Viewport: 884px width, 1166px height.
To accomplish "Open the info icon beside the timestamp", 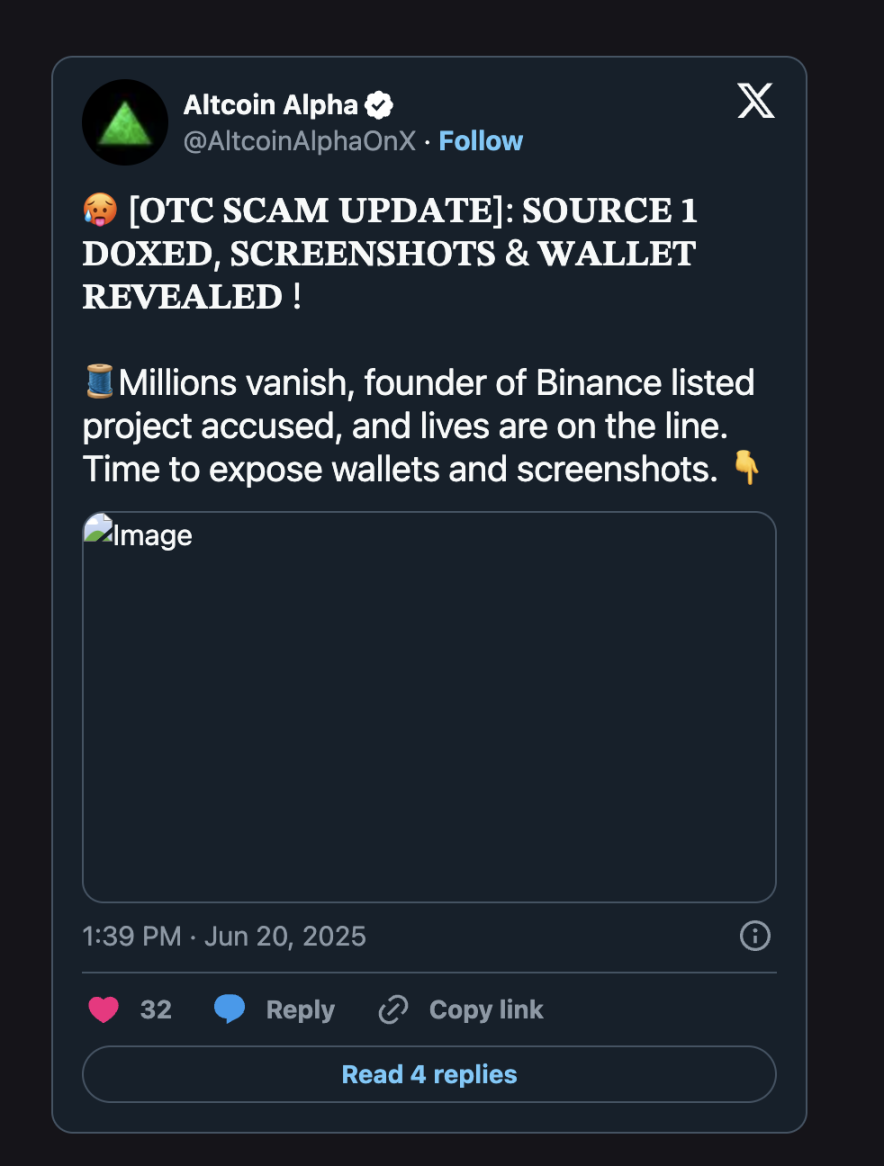I will [x=755, y=936].
